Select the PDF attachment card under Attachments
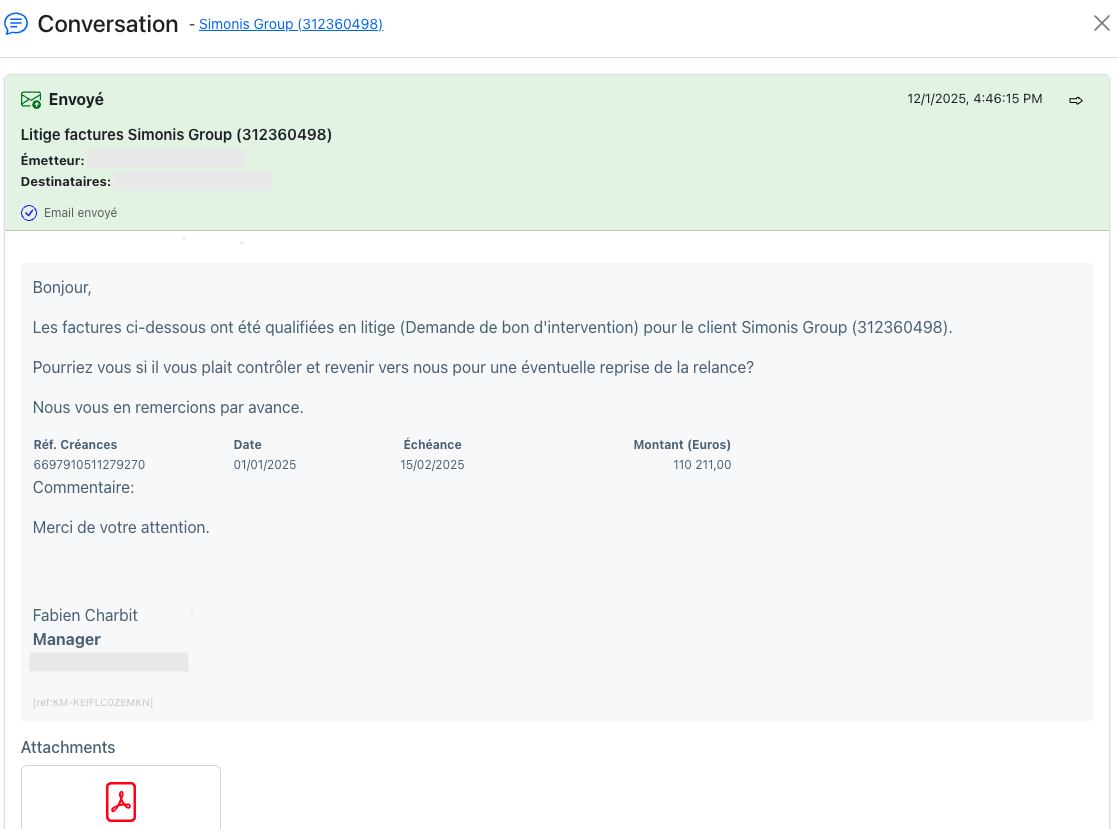Image resolution: width=1119 pixels, height=829 pixels. click(x=121, y=798)
